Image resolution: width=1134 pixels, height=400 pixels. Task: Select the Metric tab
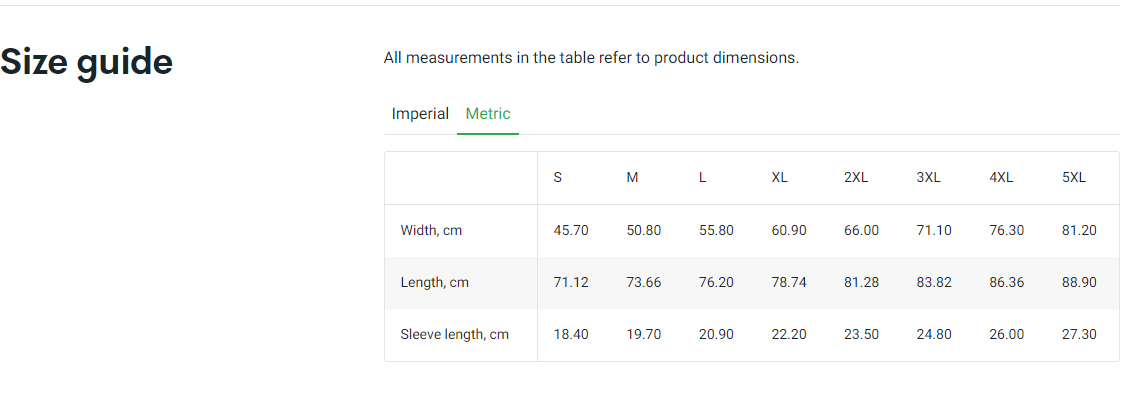(488, 114)
